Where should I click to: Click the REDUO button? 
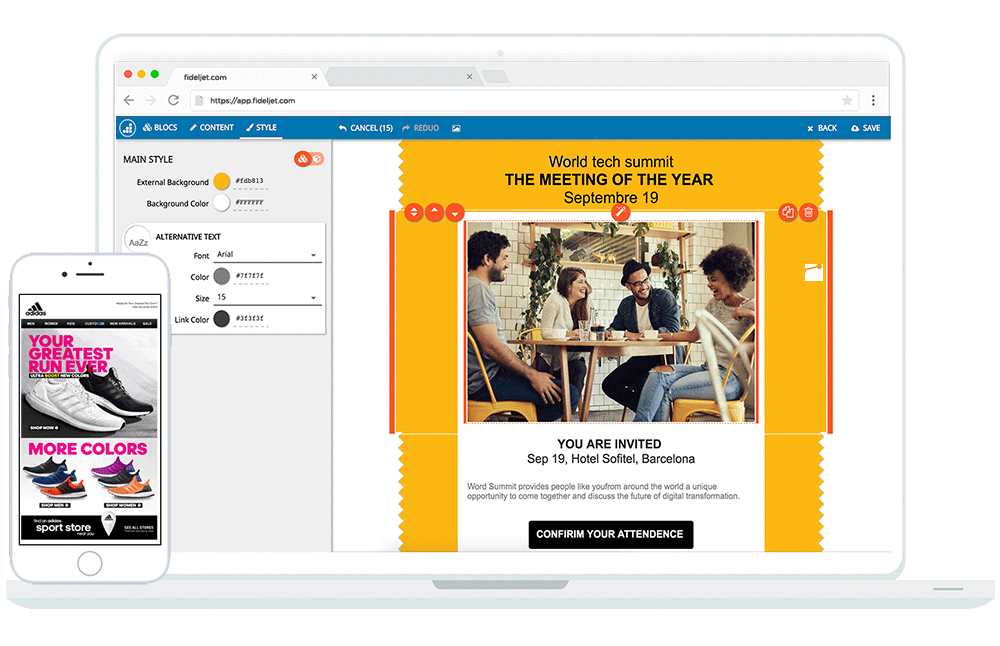420,128
